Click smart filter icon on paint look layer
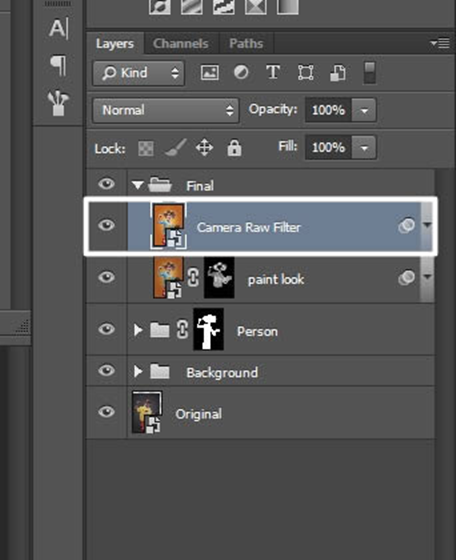The height and width of the screenshot is (560, 456). [406, 278]
